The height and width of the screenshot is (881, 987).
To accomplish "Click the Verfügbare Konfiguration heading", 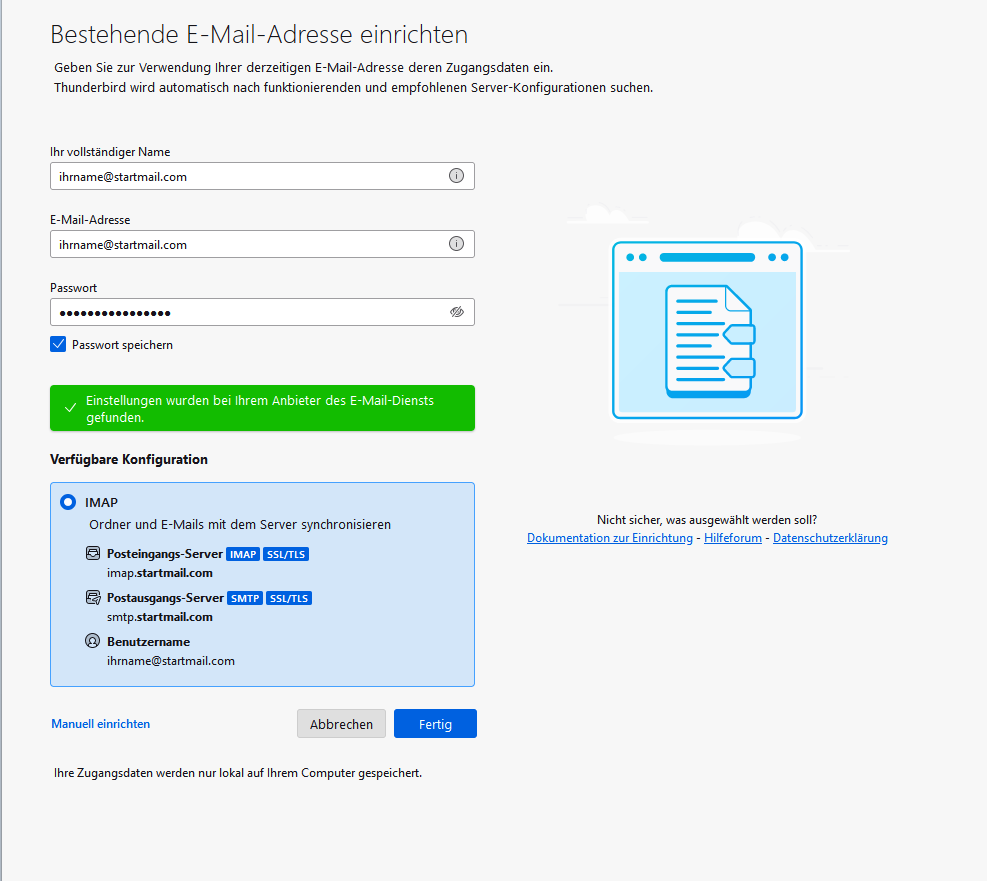I will [x=129, y=459].
